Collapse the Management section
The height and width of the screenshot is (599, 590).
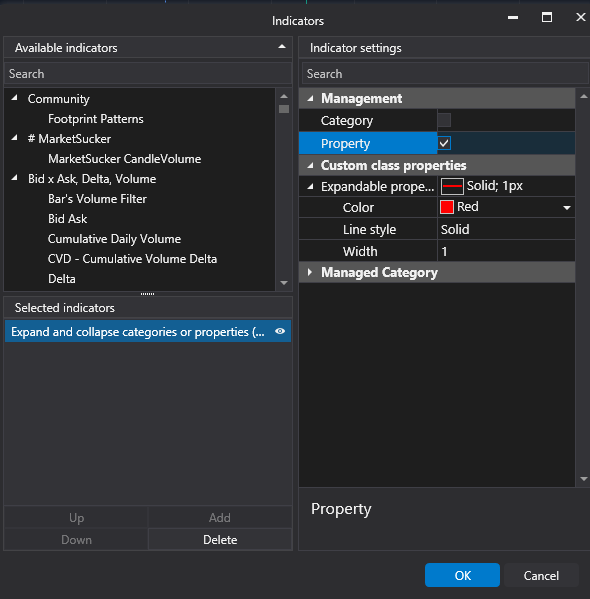pos(311,99)
